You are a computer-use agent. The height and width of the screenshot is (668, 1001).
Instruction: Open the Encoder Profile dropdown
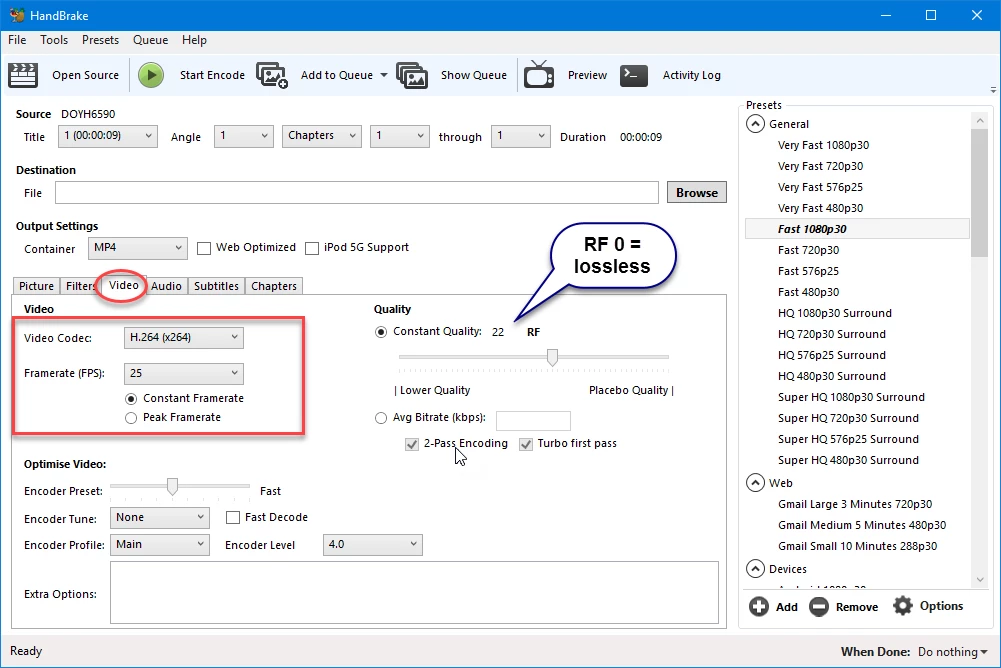coord(160,544)
